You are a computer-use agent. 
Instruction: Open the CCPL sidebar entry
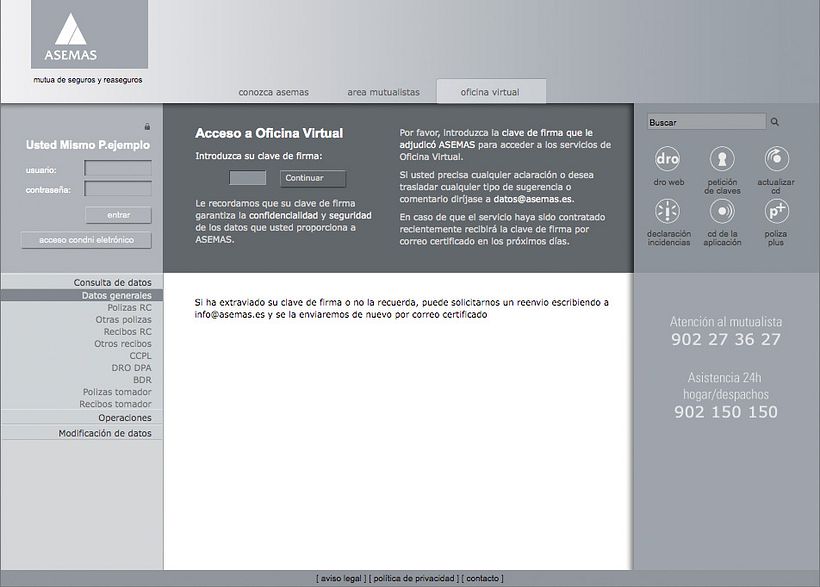coord(141,356)
